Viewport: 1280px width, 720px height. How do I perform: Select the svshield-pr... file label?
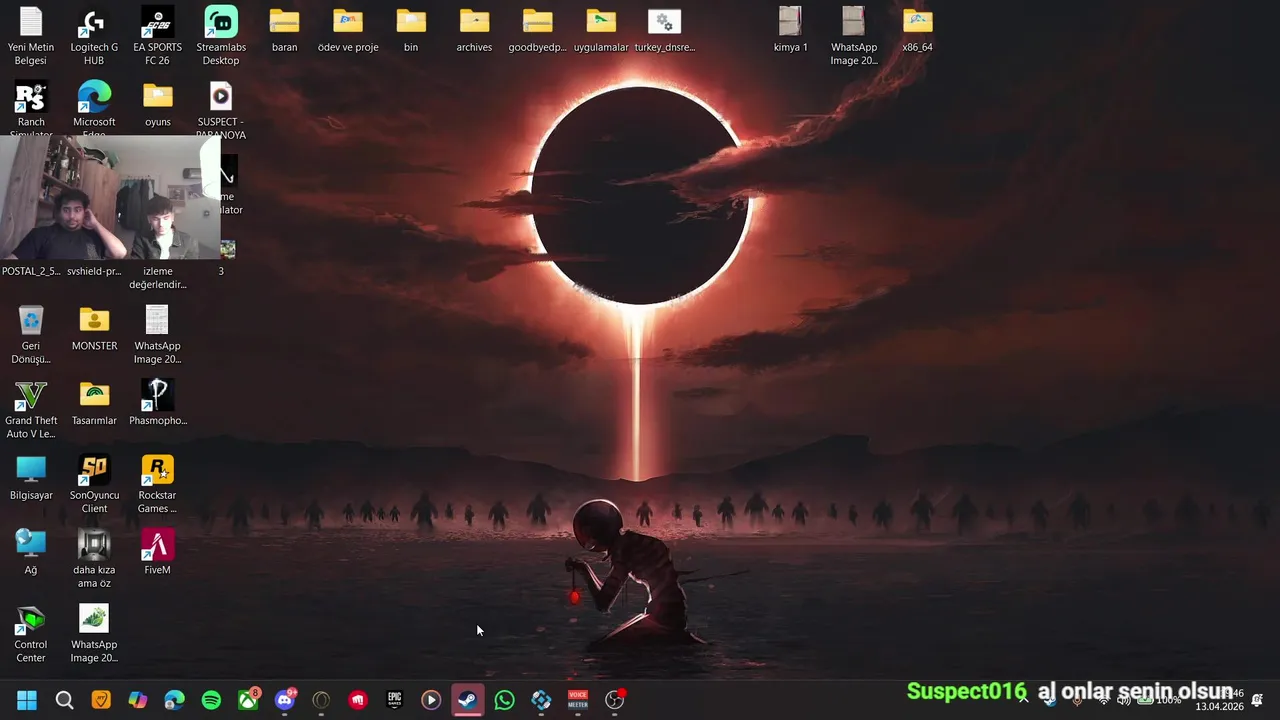94,271
